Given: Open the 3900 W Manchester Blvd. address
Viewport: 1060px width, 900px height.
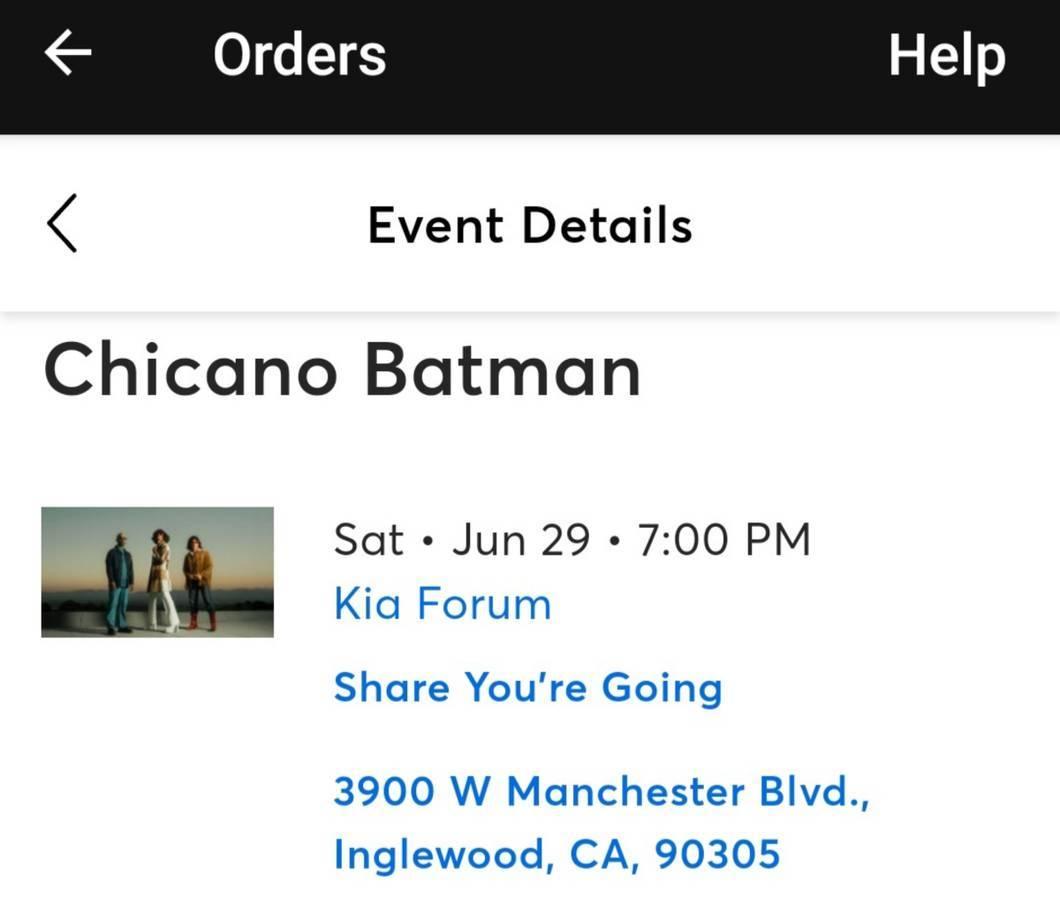Looking at the screenshot, I should click(x=602, y=791).
